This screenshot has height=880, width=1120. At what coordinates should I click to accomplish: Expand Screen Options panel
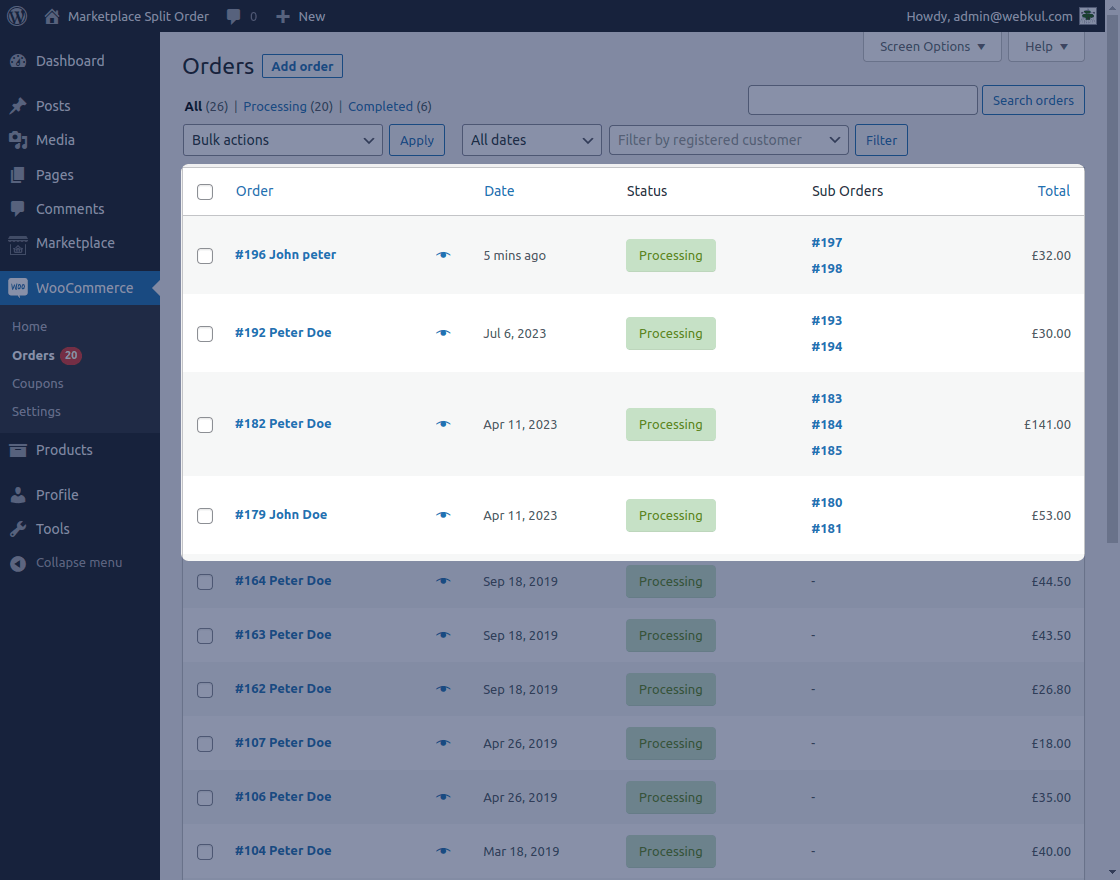[x=932, y=46]
